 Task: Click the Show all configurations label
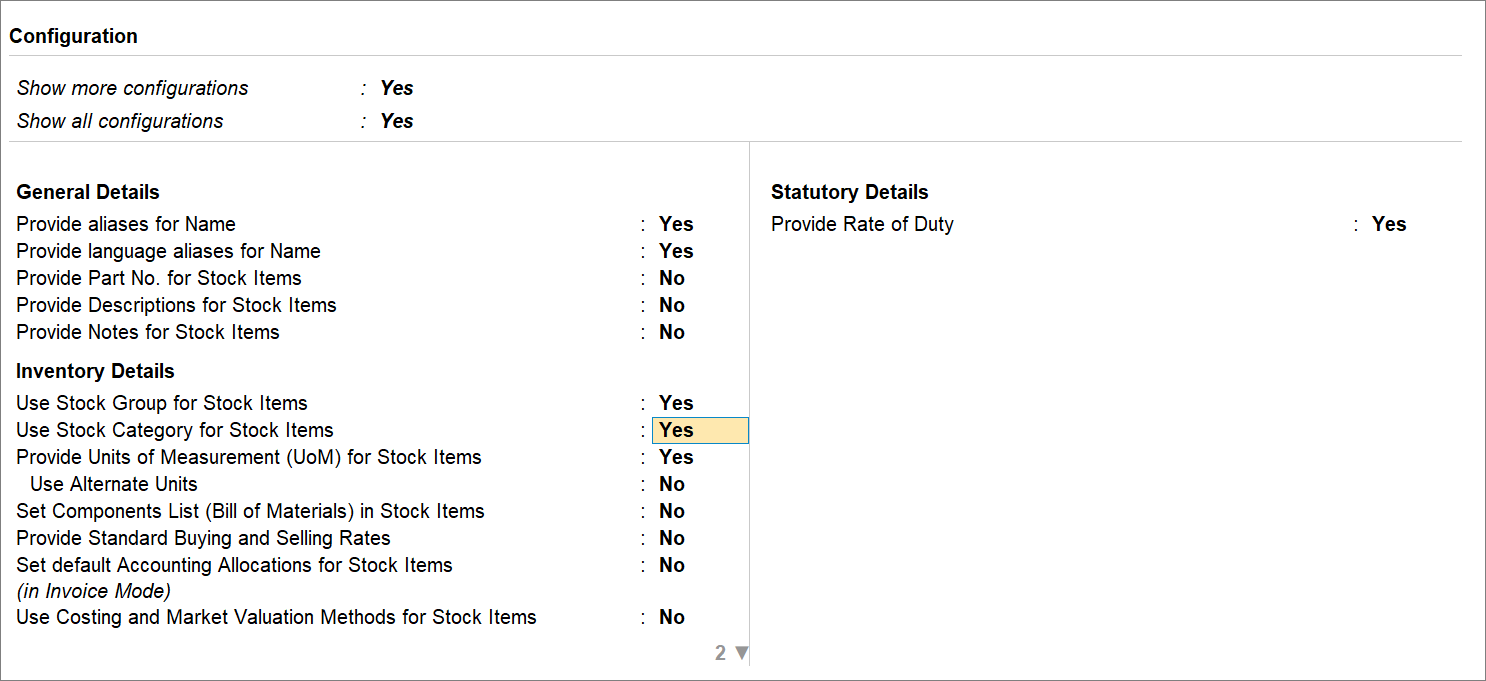120,121
